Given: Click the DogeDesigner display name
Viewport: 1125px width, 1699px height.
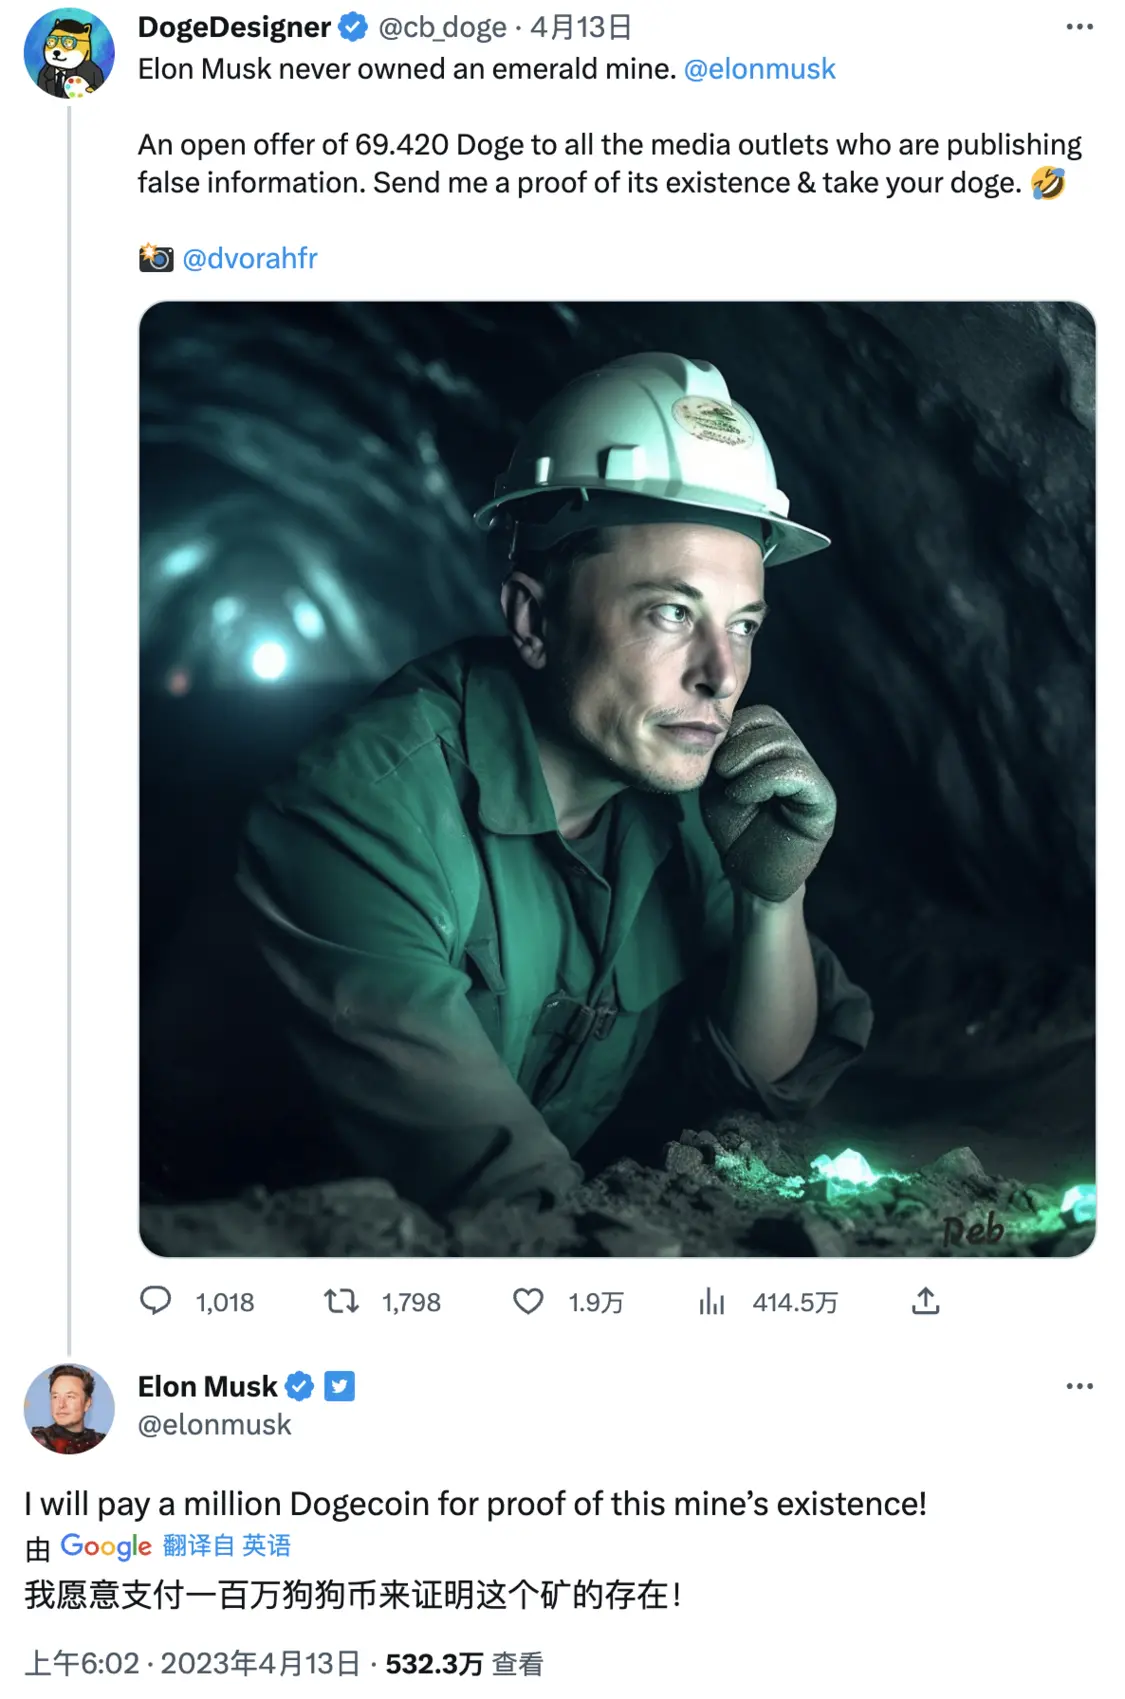Looking at the screenshot, I should [234, 27].
